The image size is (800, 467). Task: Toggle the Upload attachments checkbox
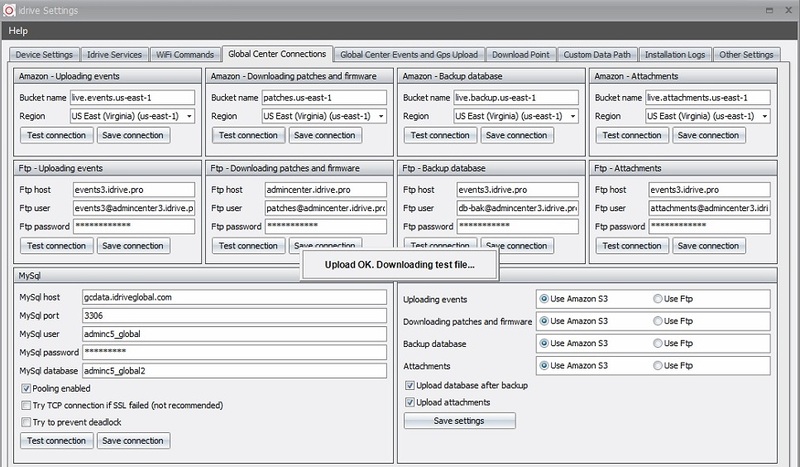tap(409, 402)
